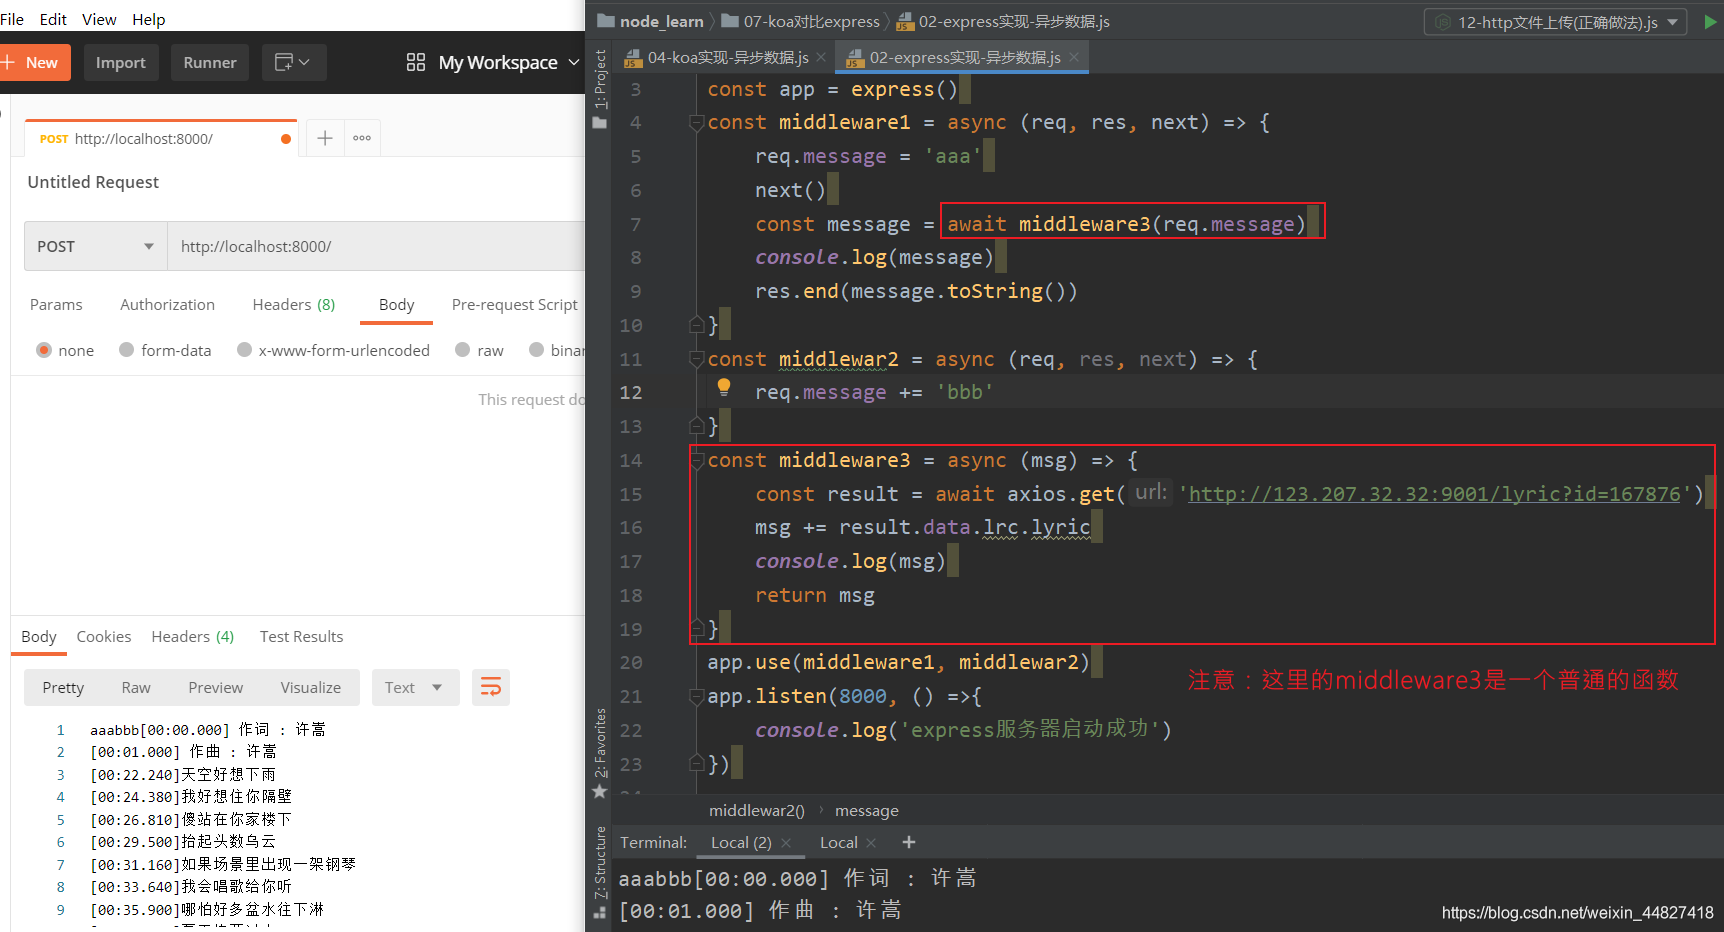This screenshot has width=1724, height=932.
Task: Add new terminal session with plus icon
Action: coord(909,842)
